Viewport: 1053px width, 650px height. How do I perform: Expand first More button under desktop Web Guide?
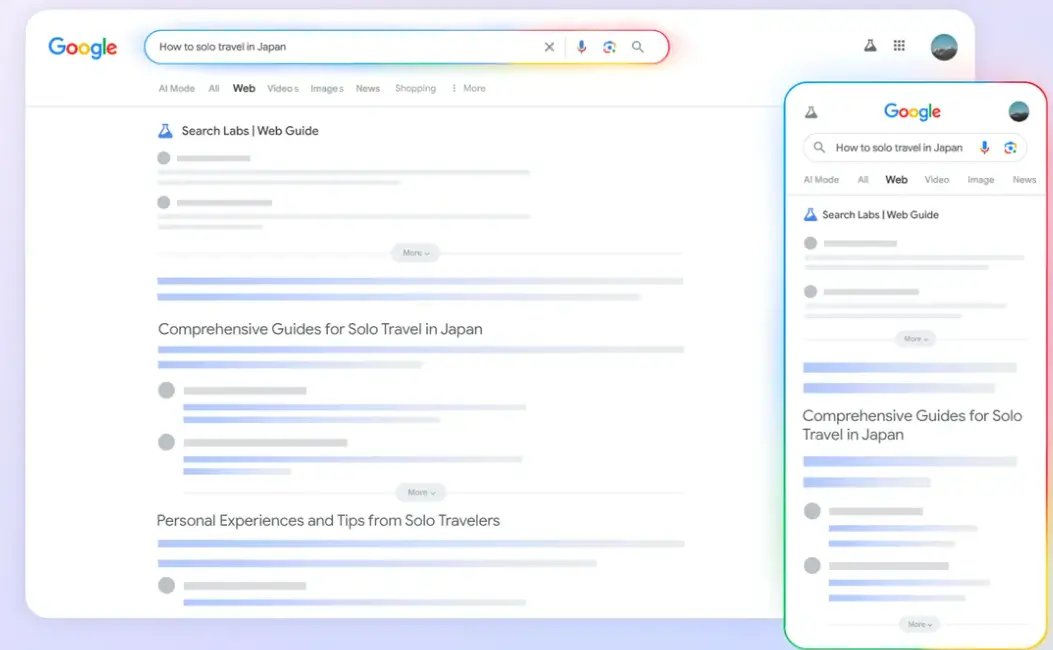416,253
